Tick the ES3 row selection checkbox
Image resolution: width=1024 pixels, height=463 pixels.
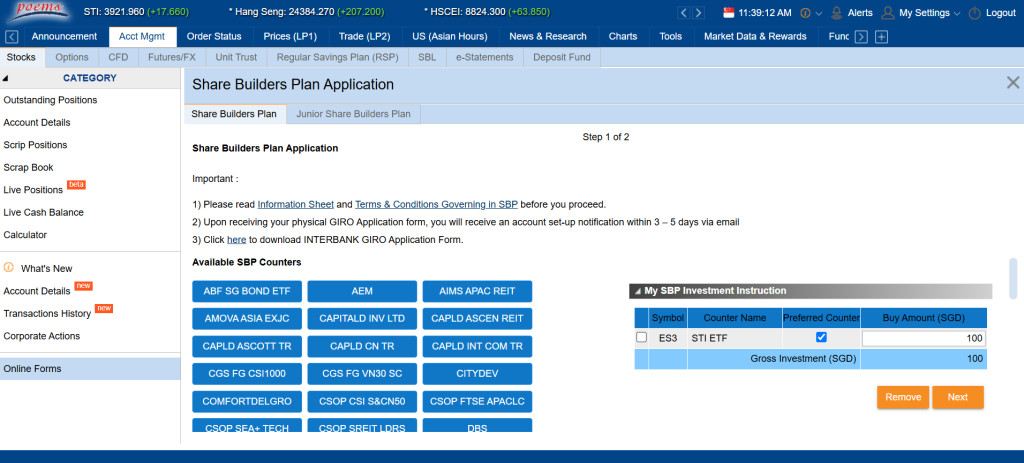point(641,337)
